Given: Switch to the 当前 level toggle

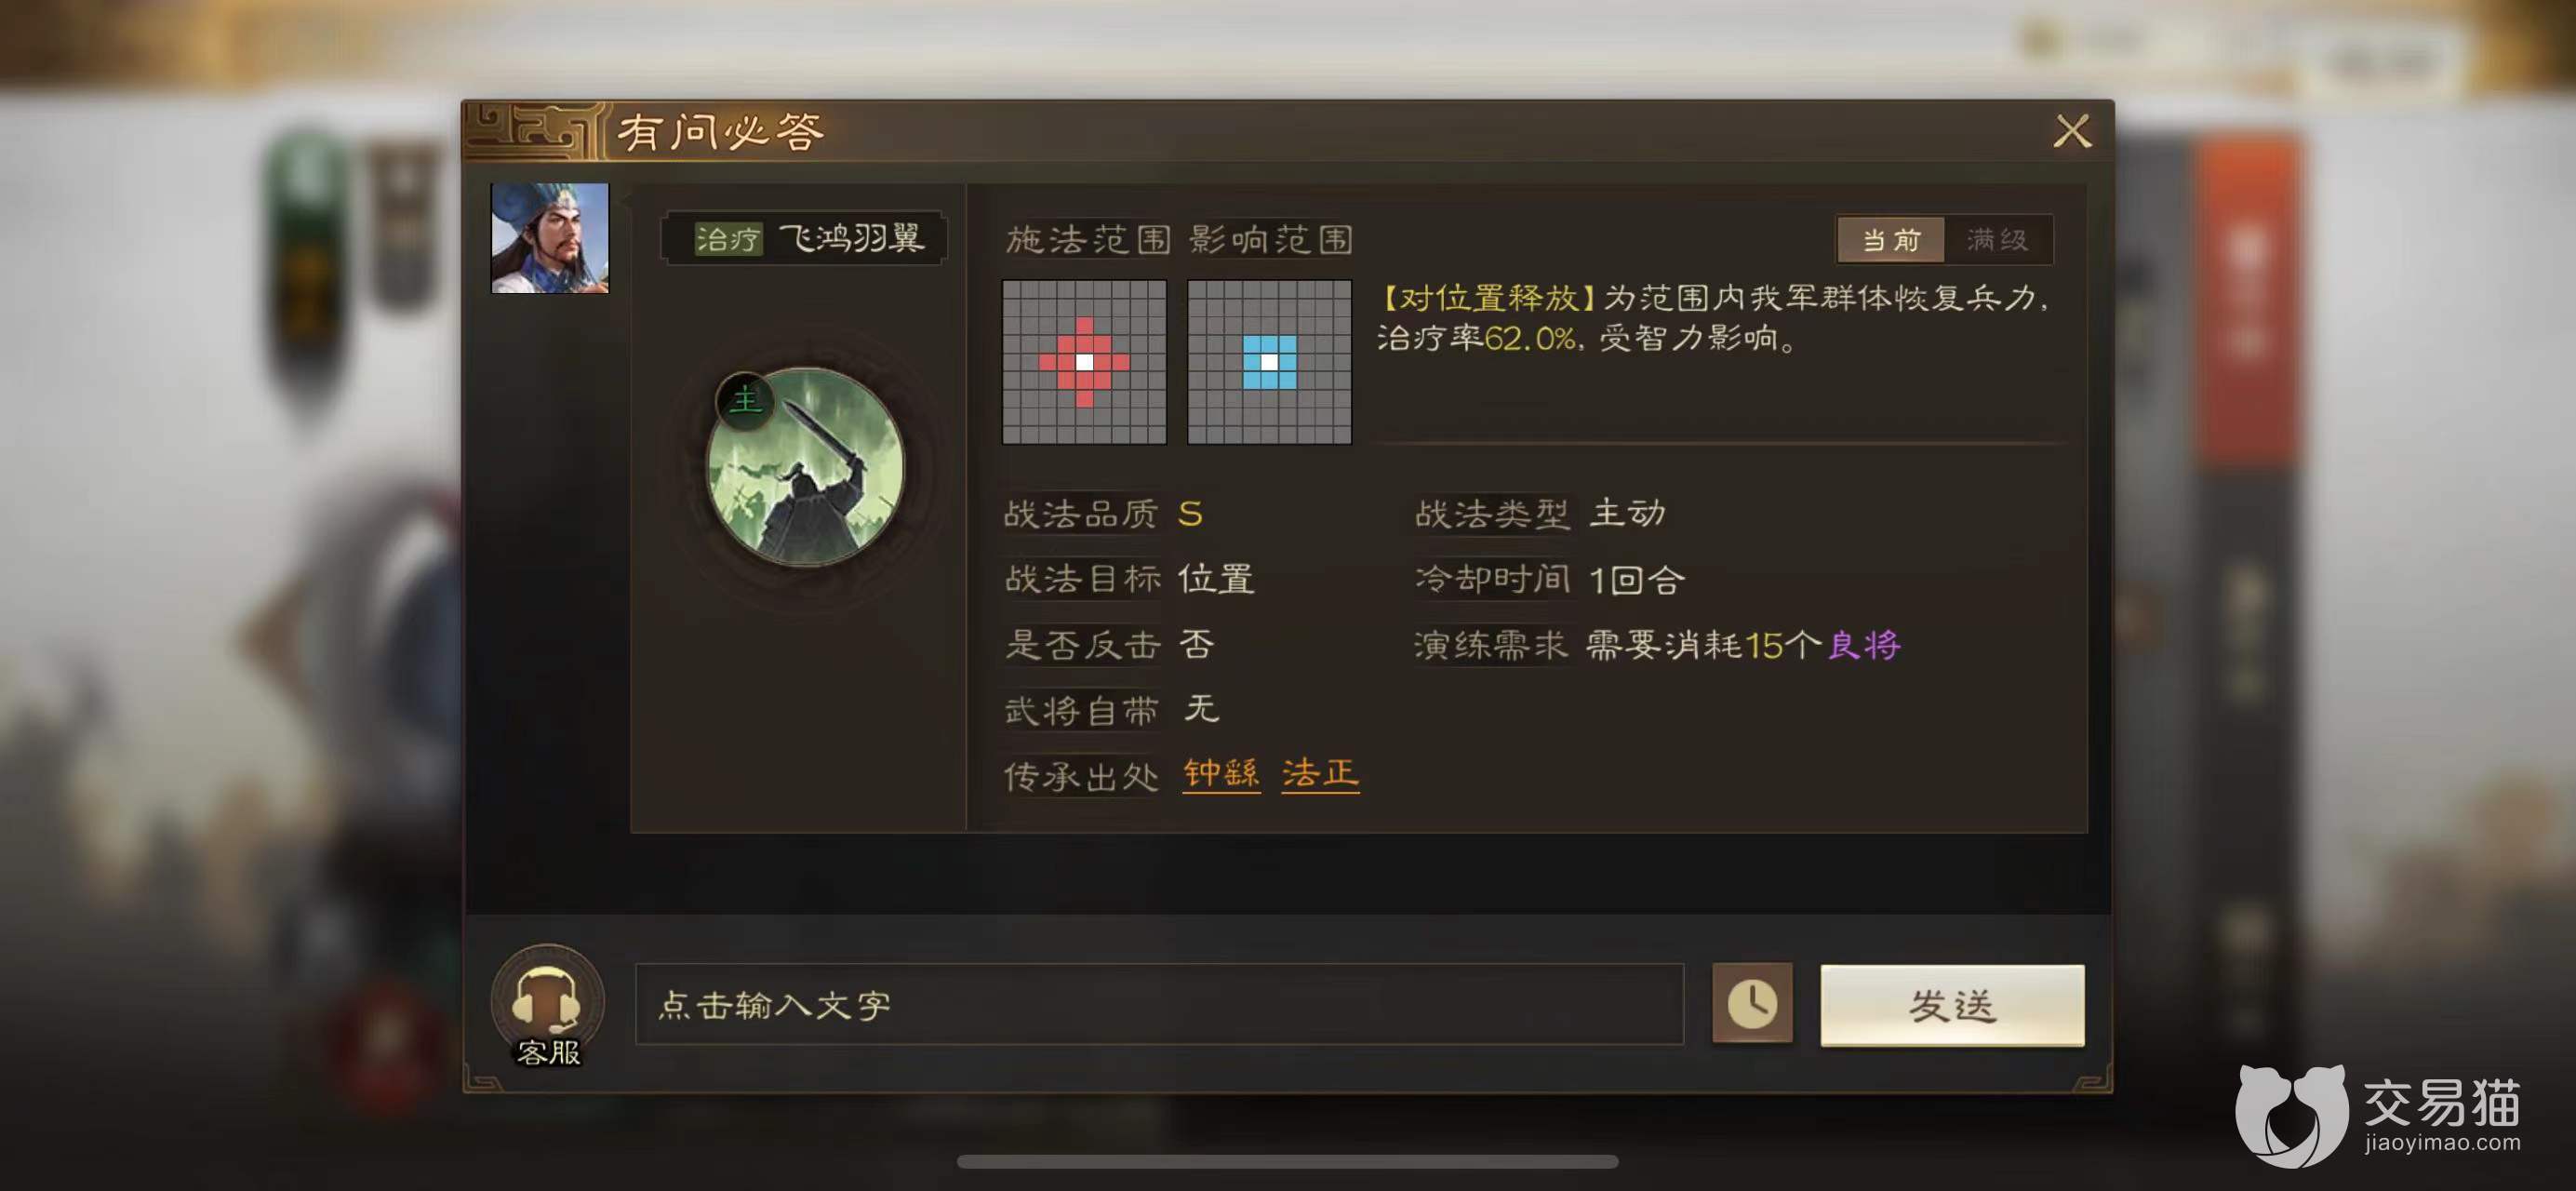Looking at the screenshot, I should click(1891, 240).
